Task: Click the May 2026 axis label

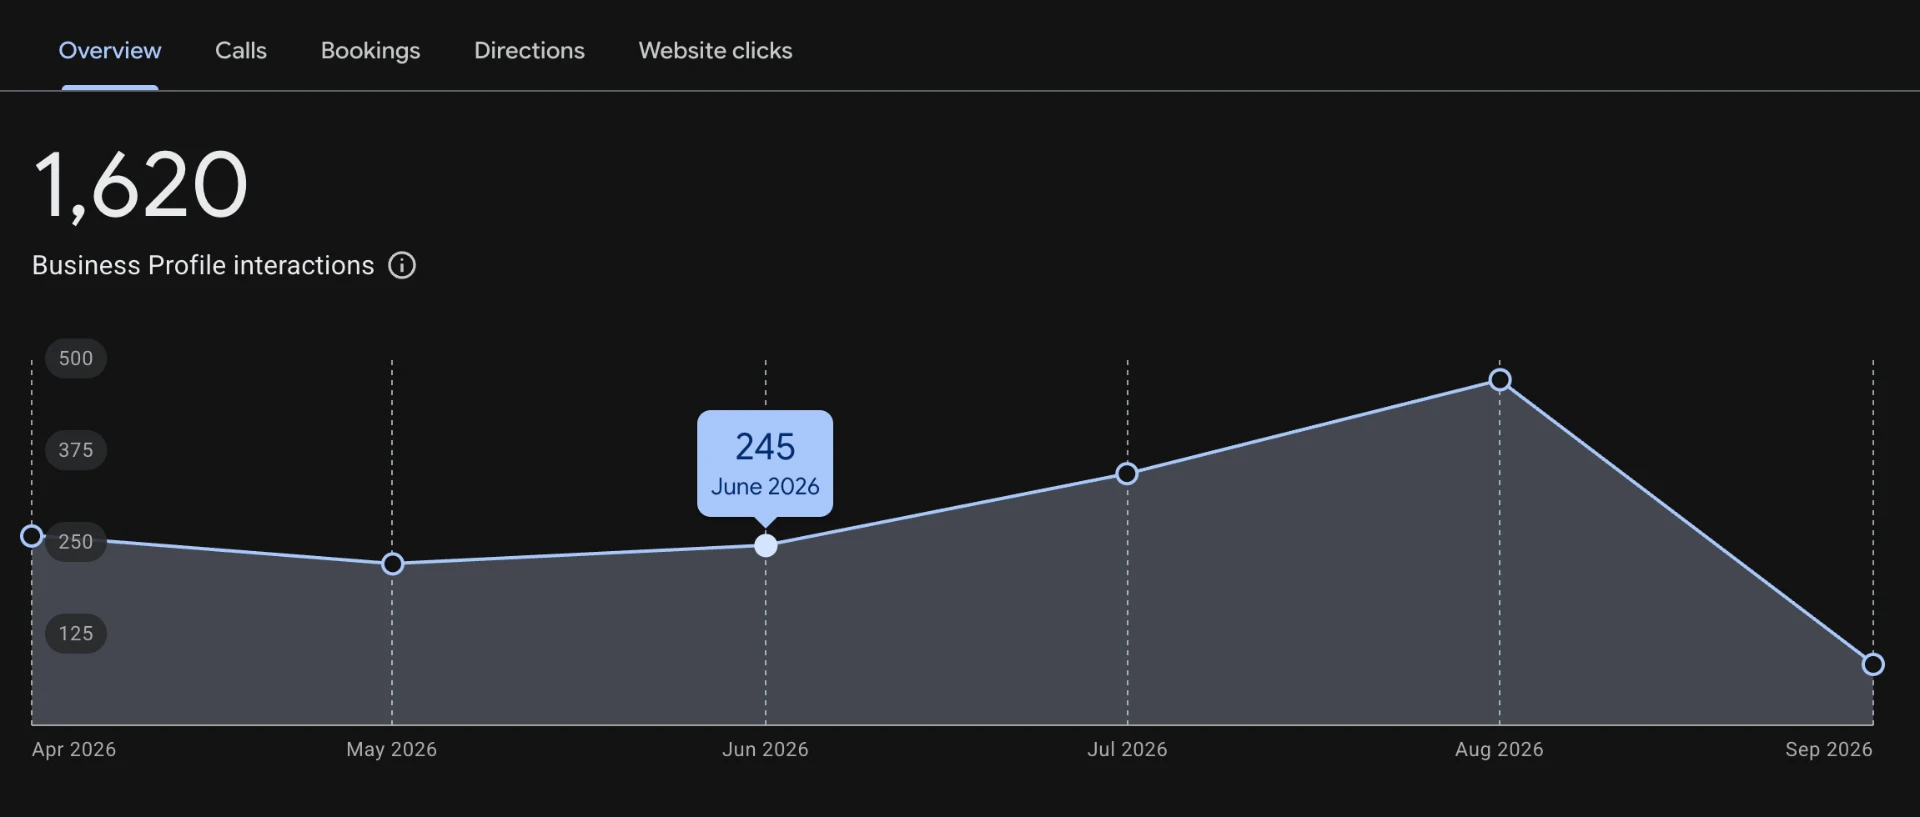Action: 392,749
